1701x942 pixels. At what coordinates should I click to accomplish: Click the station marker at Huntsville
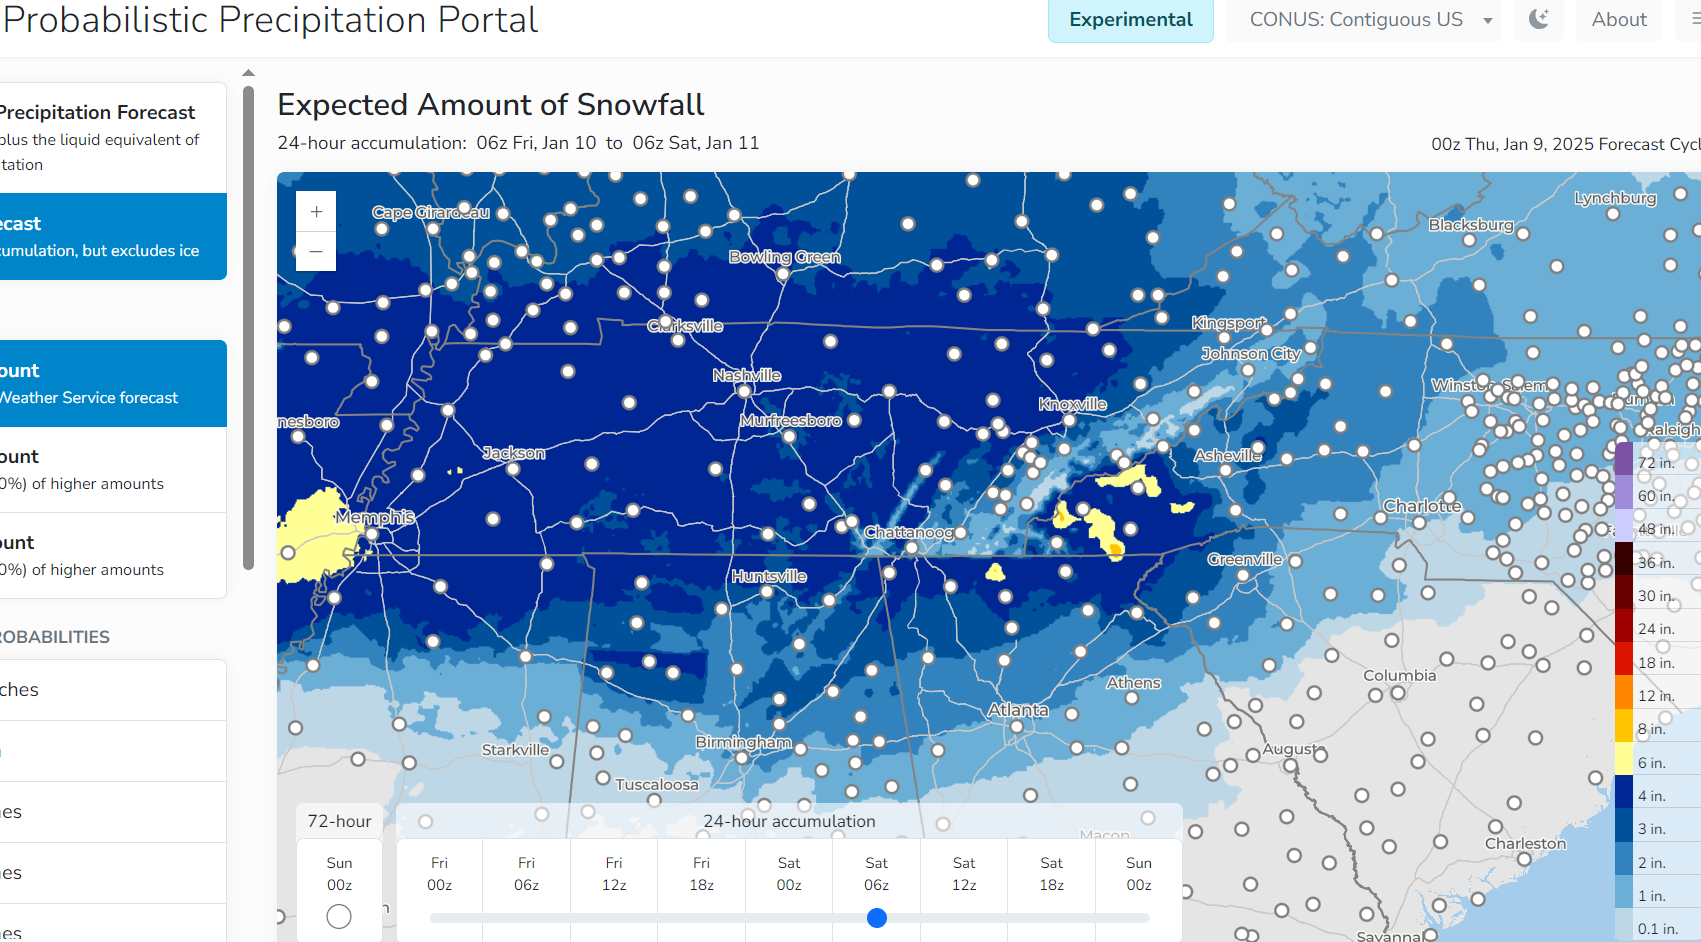coord(767,592)
